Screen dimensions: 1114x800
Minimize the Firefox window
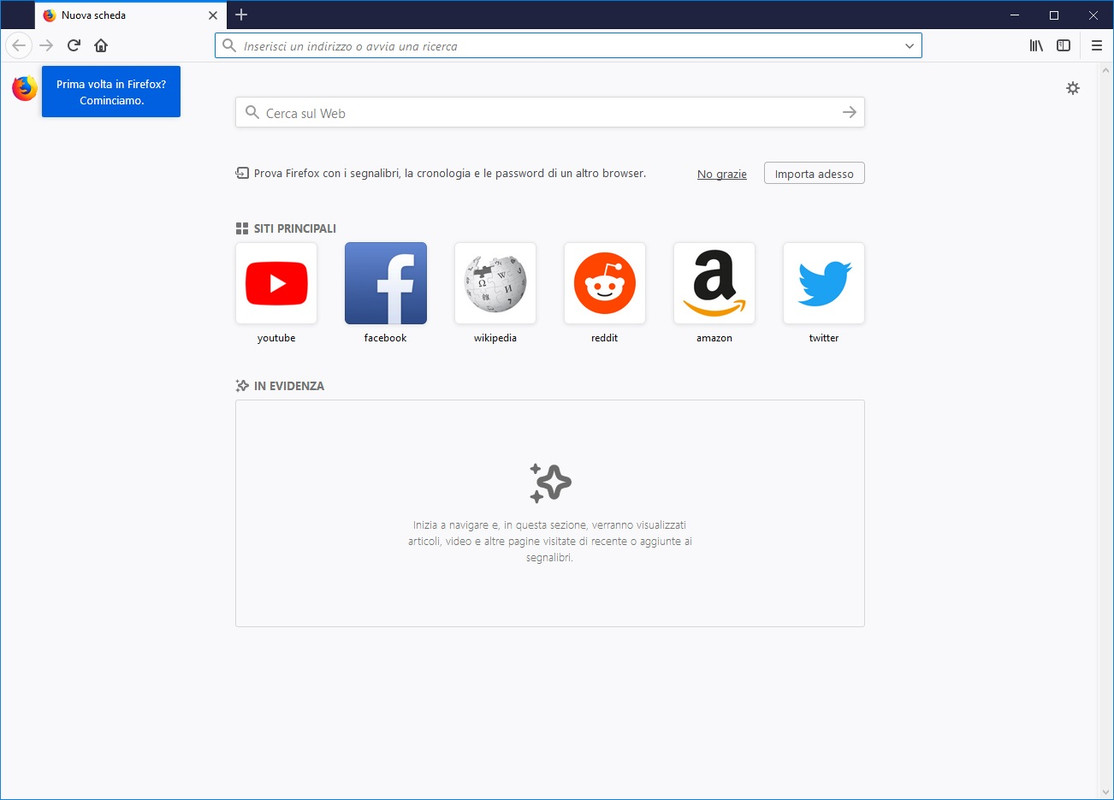click(1015, 15)
